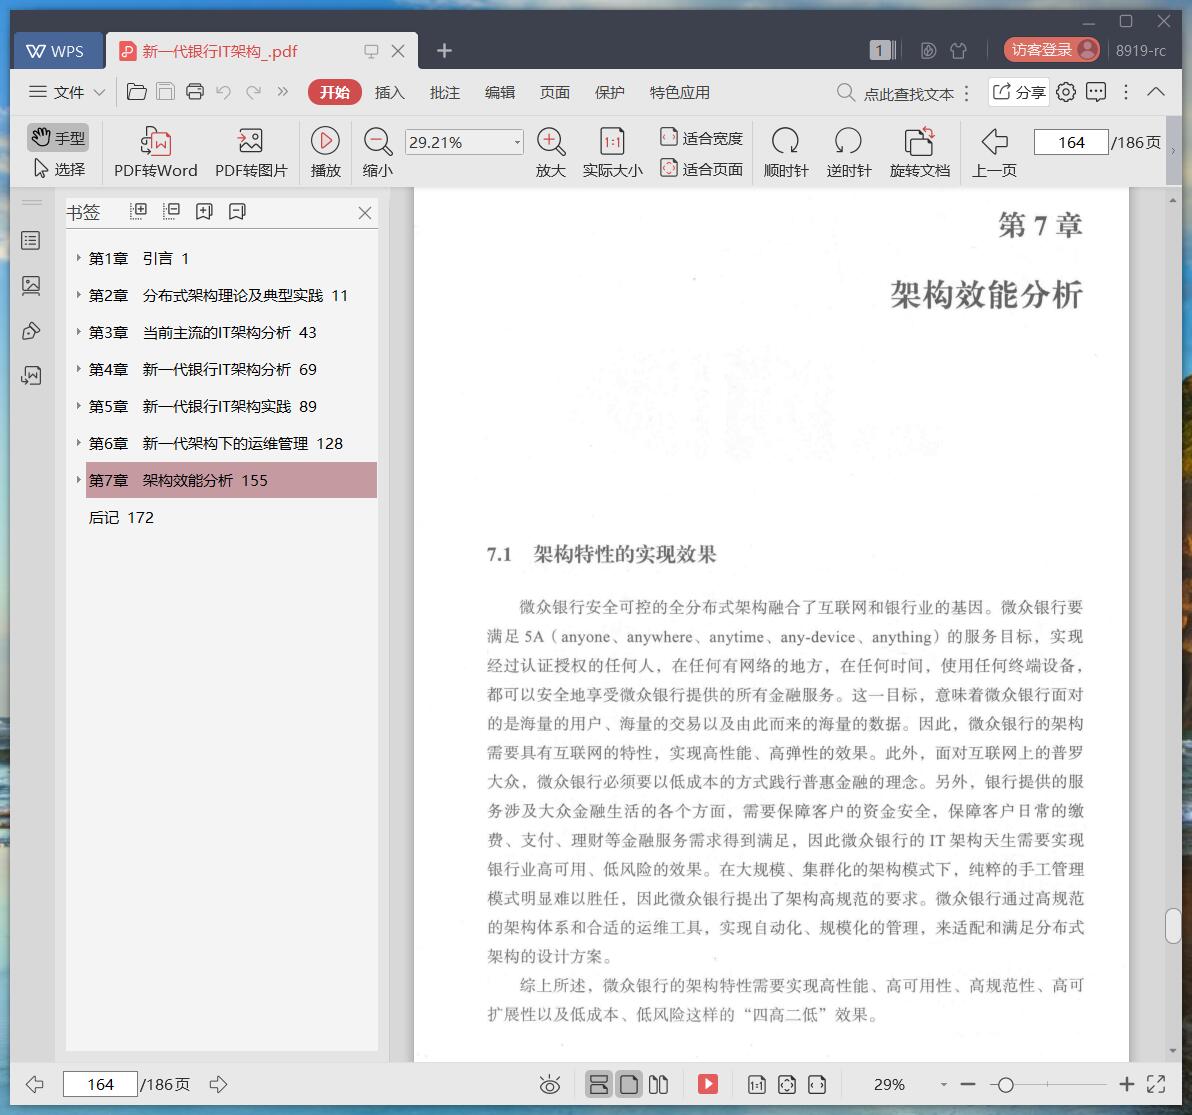Image resolution: width=1192 pixels, height=1115 pixels.
Task: Click the 分享 share button
Action: point(1019,92)
